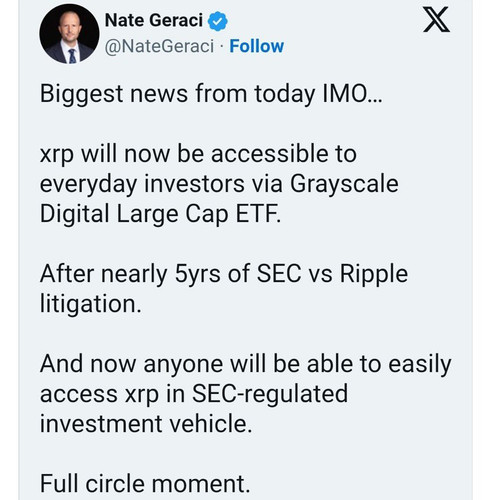The width and height of the screenshot is (491, 500).
Task: Open the Nate Geraci display name
Action: point(154,20)
